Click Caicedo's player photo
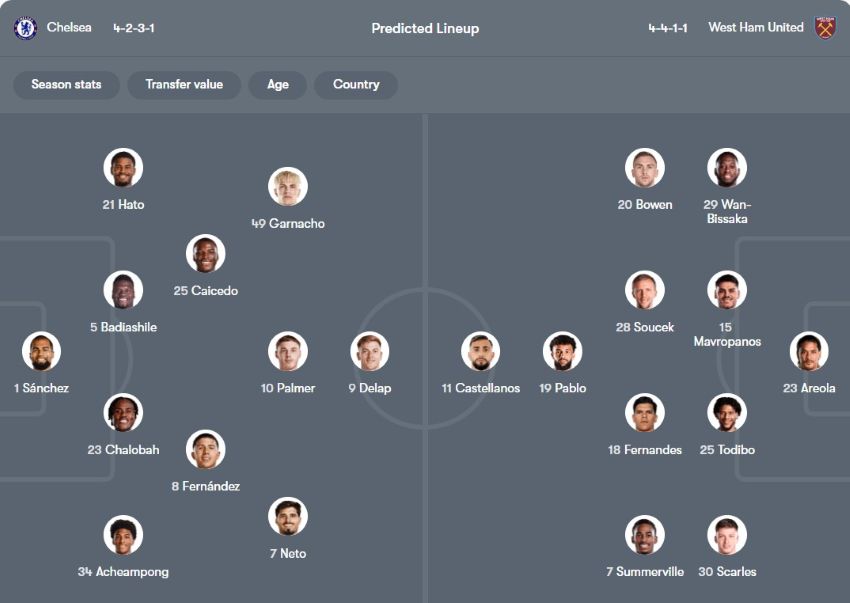 pyautogui.click(x=206, y=254)
